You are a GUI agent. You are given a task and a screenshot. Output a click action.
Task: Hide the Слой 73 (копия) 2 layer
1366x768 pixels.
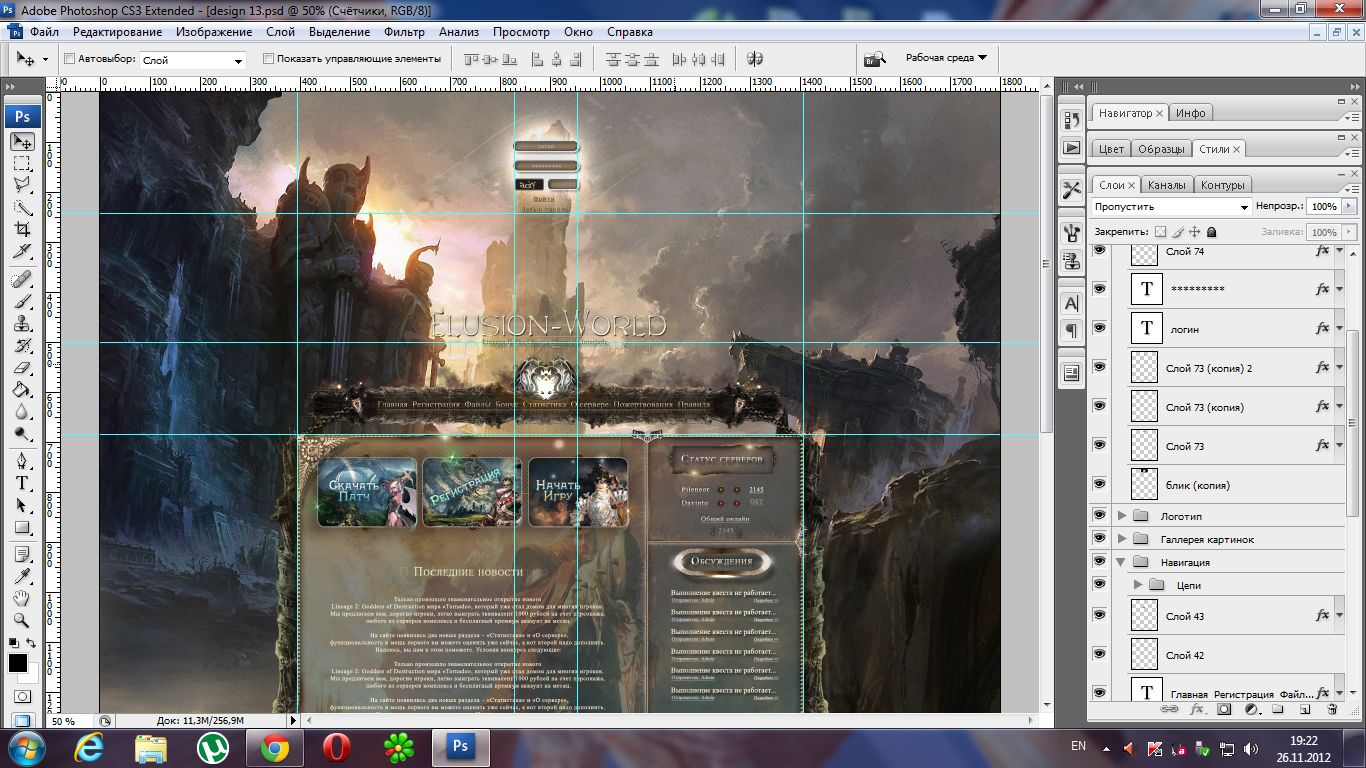tap(1100, 367)
